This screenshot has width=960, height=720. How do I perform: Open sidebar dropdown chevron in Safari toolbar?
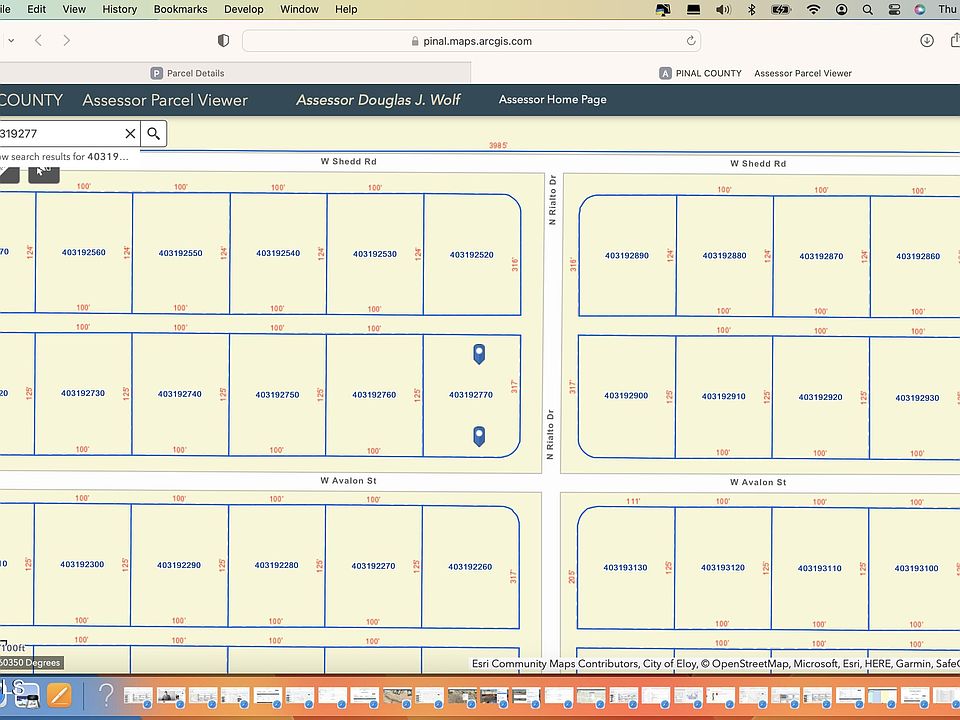click(x=11, y=41)
